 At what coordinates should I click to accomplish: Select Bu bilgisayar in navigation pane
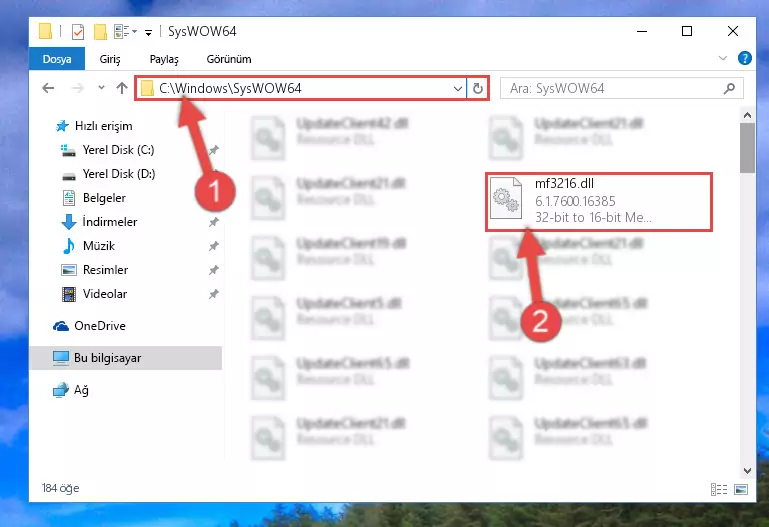pyautogui.click(x=107, y=358)
